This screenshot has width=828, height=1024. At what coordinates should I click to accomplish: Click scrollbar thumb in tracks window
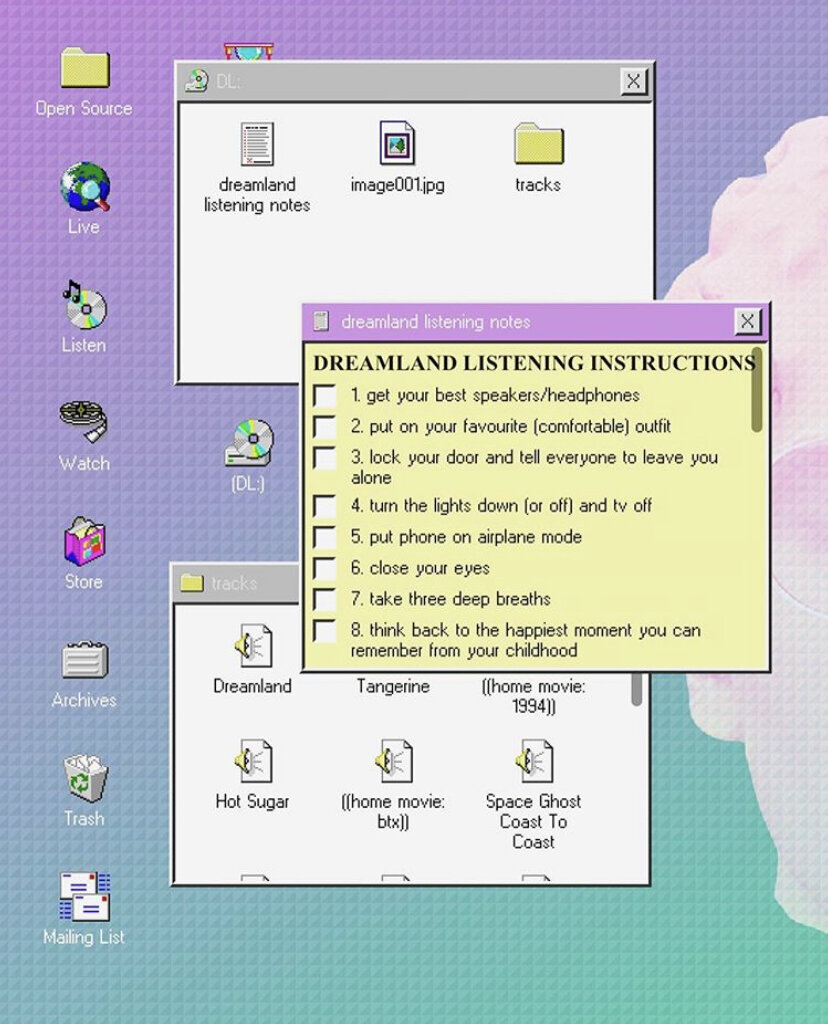point(637,690)
